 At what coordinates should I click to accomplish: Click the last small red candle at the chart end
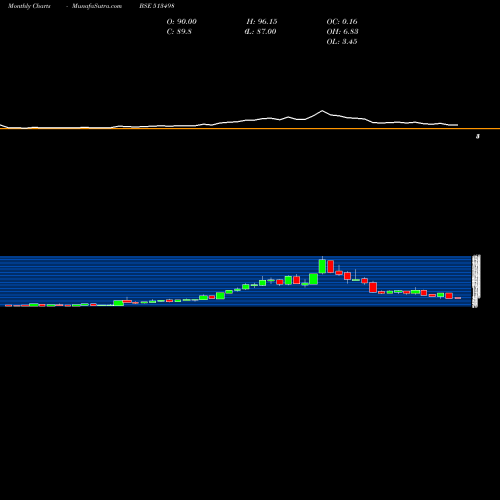tap(458, 298)
